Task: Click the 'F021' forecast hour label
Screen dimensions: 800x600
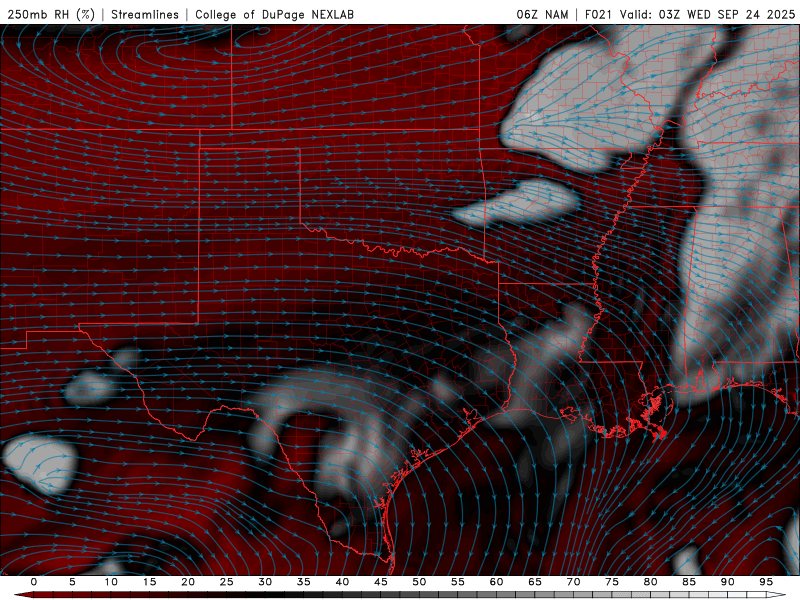Action: pyautogui.click(x=598, y=14)
